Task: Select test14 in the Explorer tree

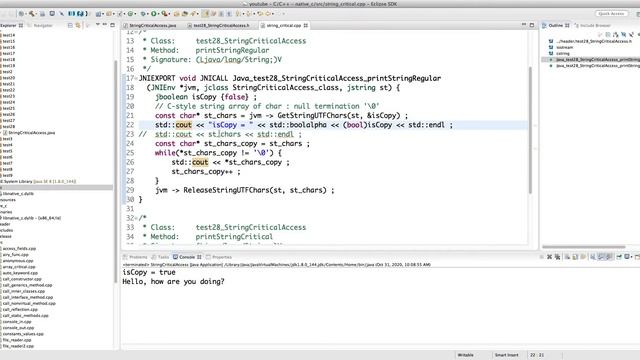Action: pyautogui.click(x=8, y=35)
